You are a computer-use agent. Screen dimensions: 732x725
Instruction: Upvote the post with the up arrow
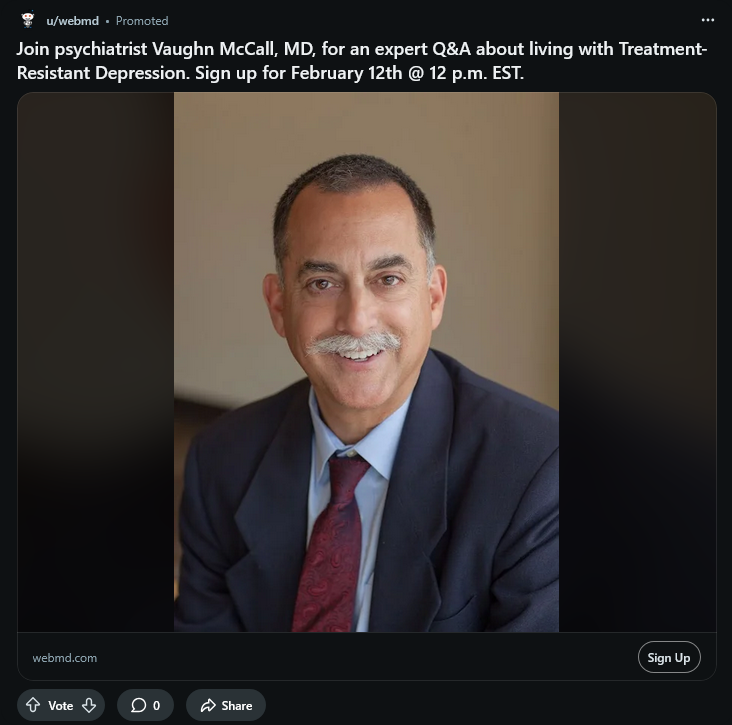33,705
